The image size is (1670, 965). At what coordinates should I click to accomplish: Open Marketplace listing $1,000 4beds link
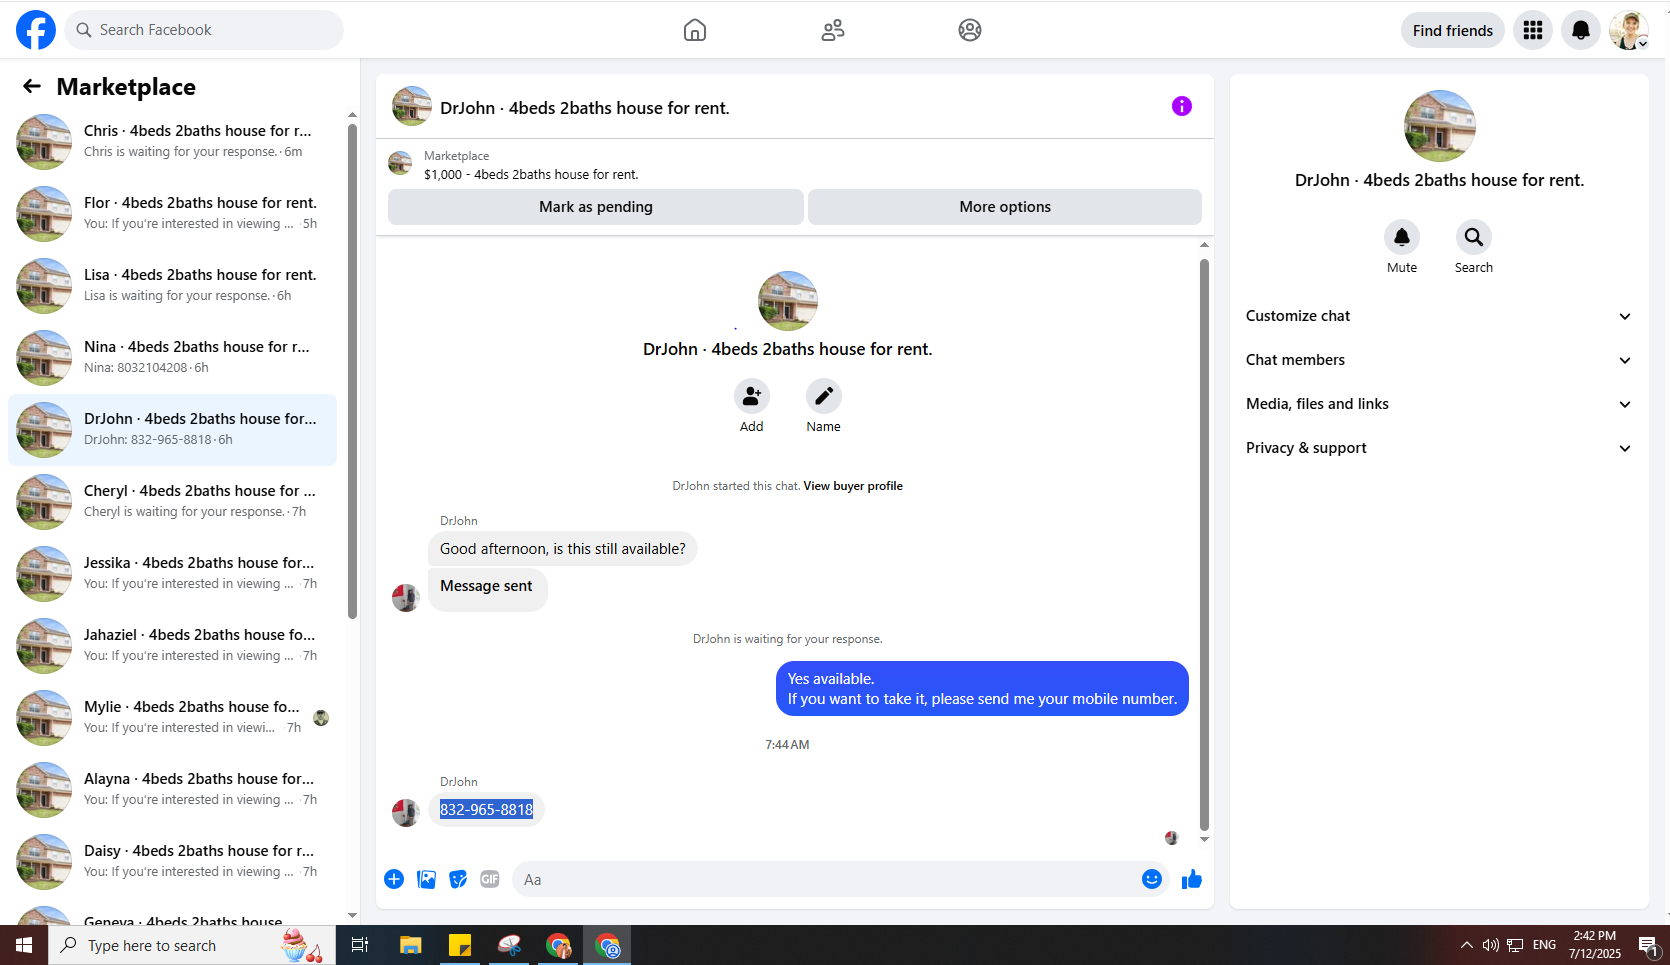click(531, 174)
